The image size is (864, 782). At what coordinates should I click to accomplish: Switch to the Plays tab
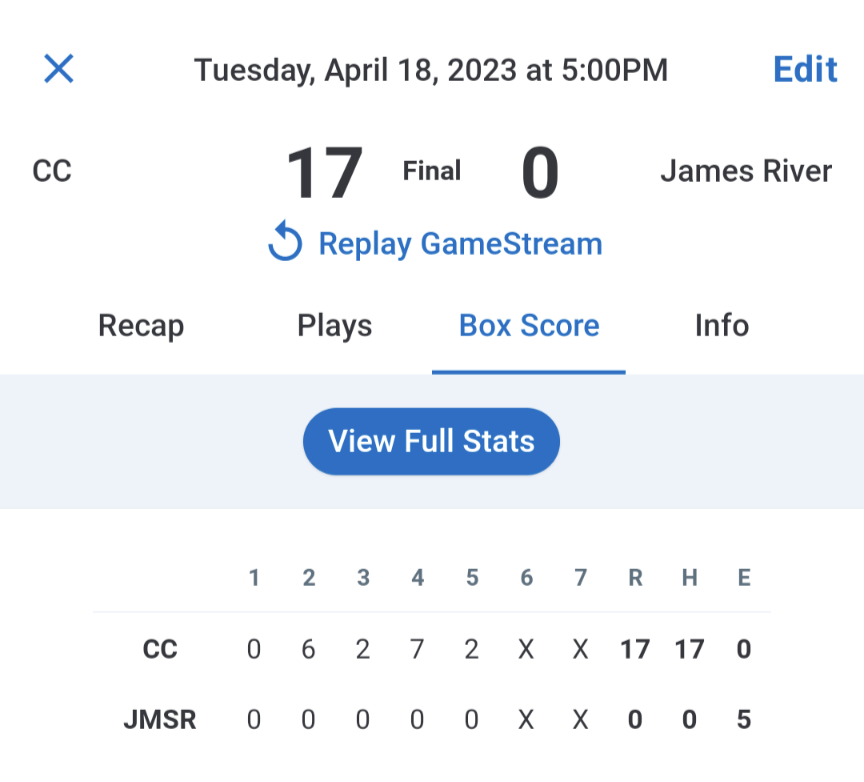click(x=334, y=326)
